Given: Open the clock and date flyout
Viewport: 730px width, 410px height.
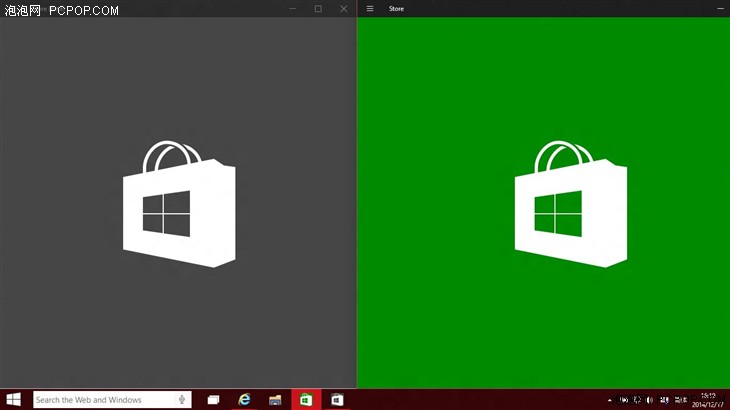Looking at the screenshot, I should [x=708, y=399].
